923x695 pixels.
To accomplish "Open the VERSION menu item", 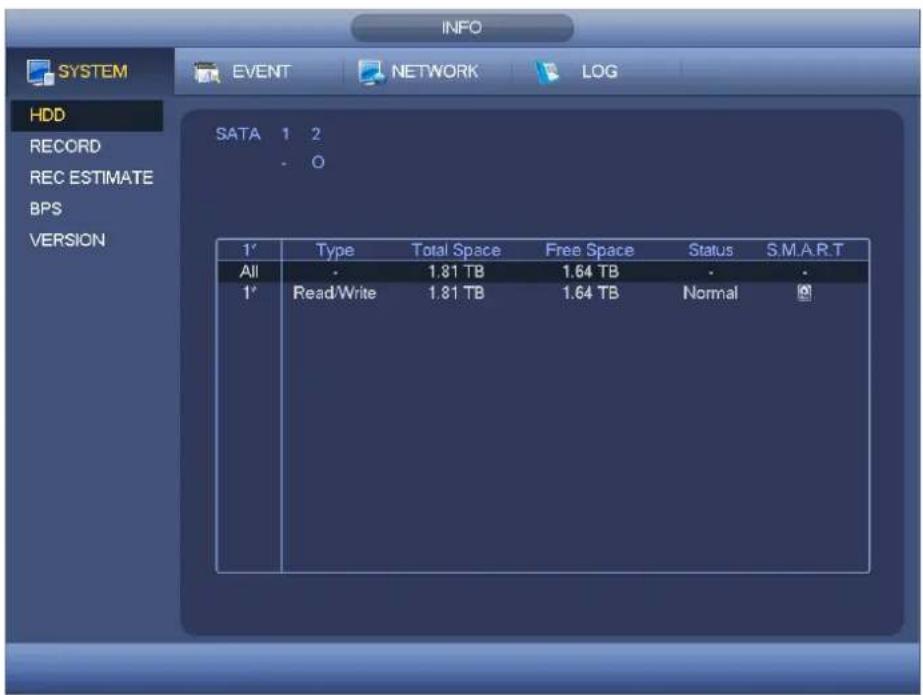I will (68, 240).
